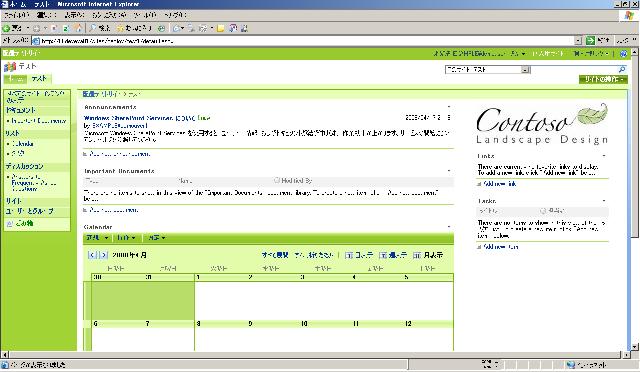Click the SharePoint search magnifier icon
The height and width of the screenshot is (372, 640).
pos(622,69)
